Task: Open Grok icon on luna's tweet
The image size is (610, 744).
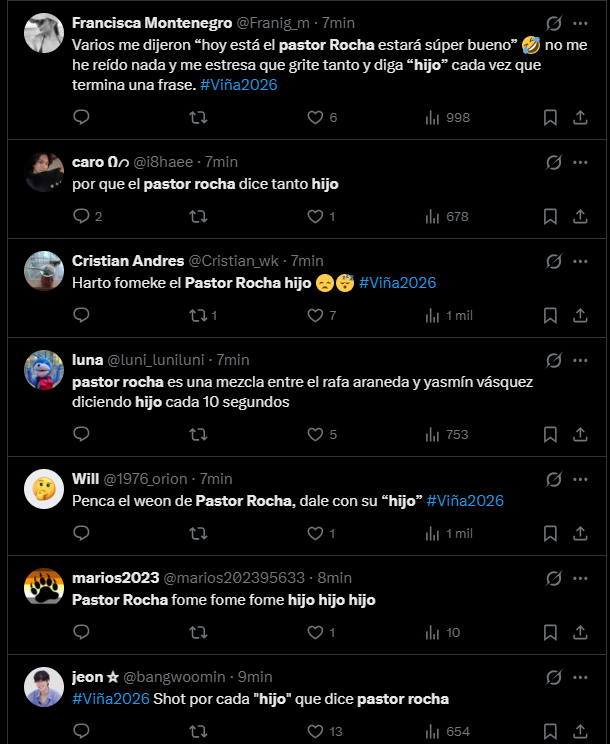Action: pos(553,360)
